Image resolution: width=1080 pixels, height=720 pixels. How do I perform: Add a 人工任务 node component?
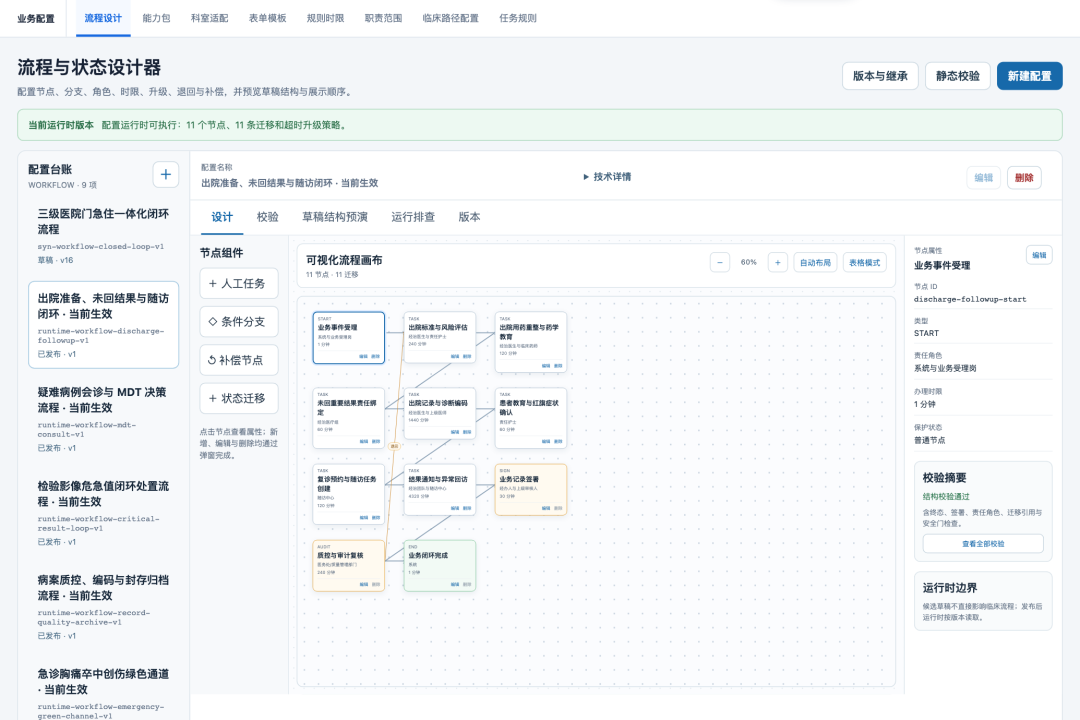pyautogui.click(x=239, y=283)
